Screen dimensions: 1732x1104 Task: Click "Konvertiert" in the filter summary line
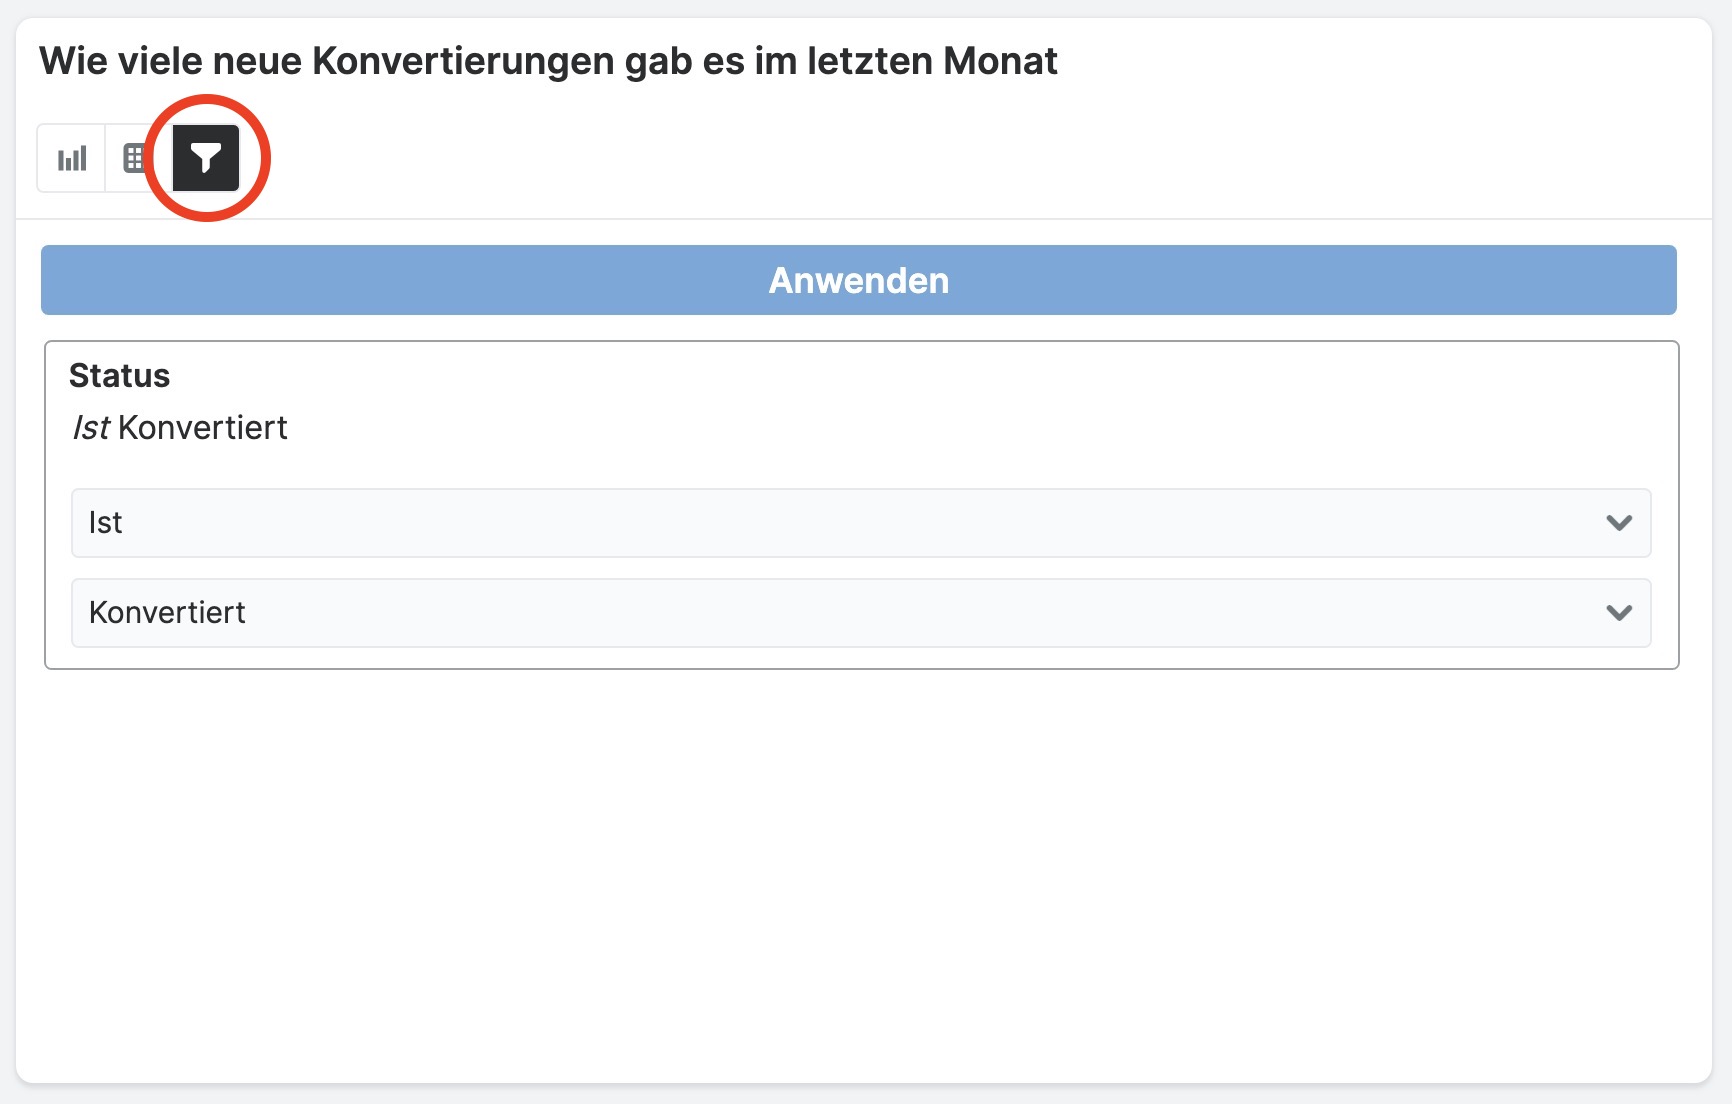(x=203, y=428)
